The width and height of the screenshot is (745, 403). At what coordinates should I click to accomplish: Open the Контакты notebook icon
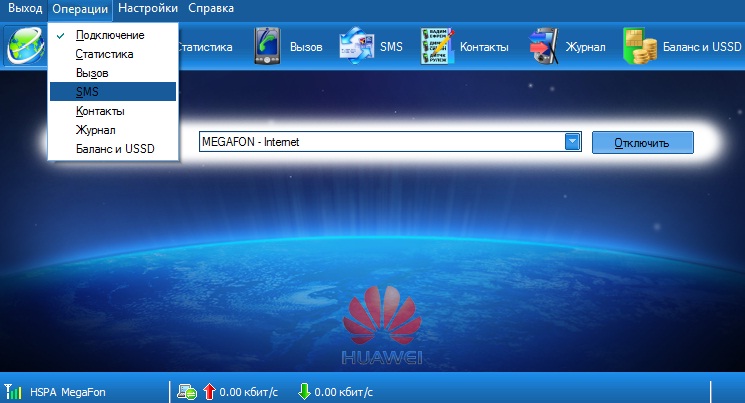[437, 46]
